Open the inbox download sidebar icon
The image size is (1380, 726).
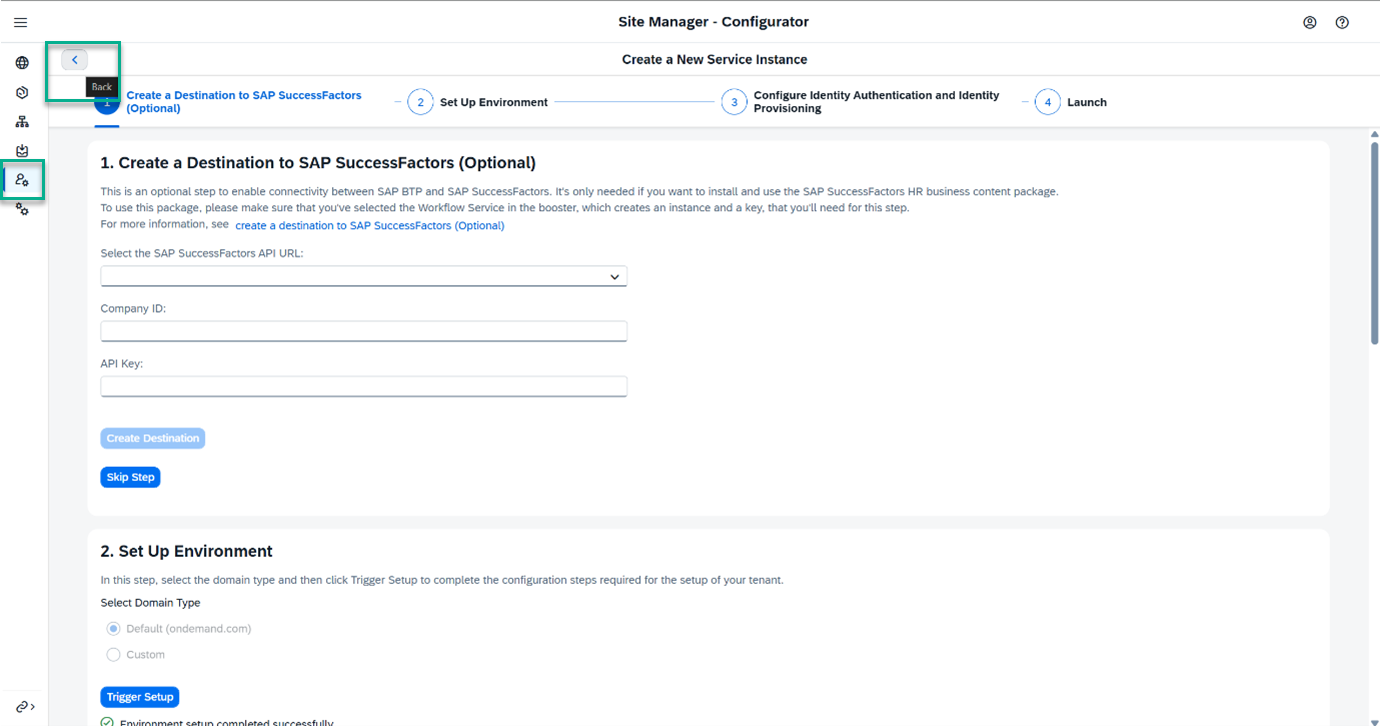(x=22, y=151)
